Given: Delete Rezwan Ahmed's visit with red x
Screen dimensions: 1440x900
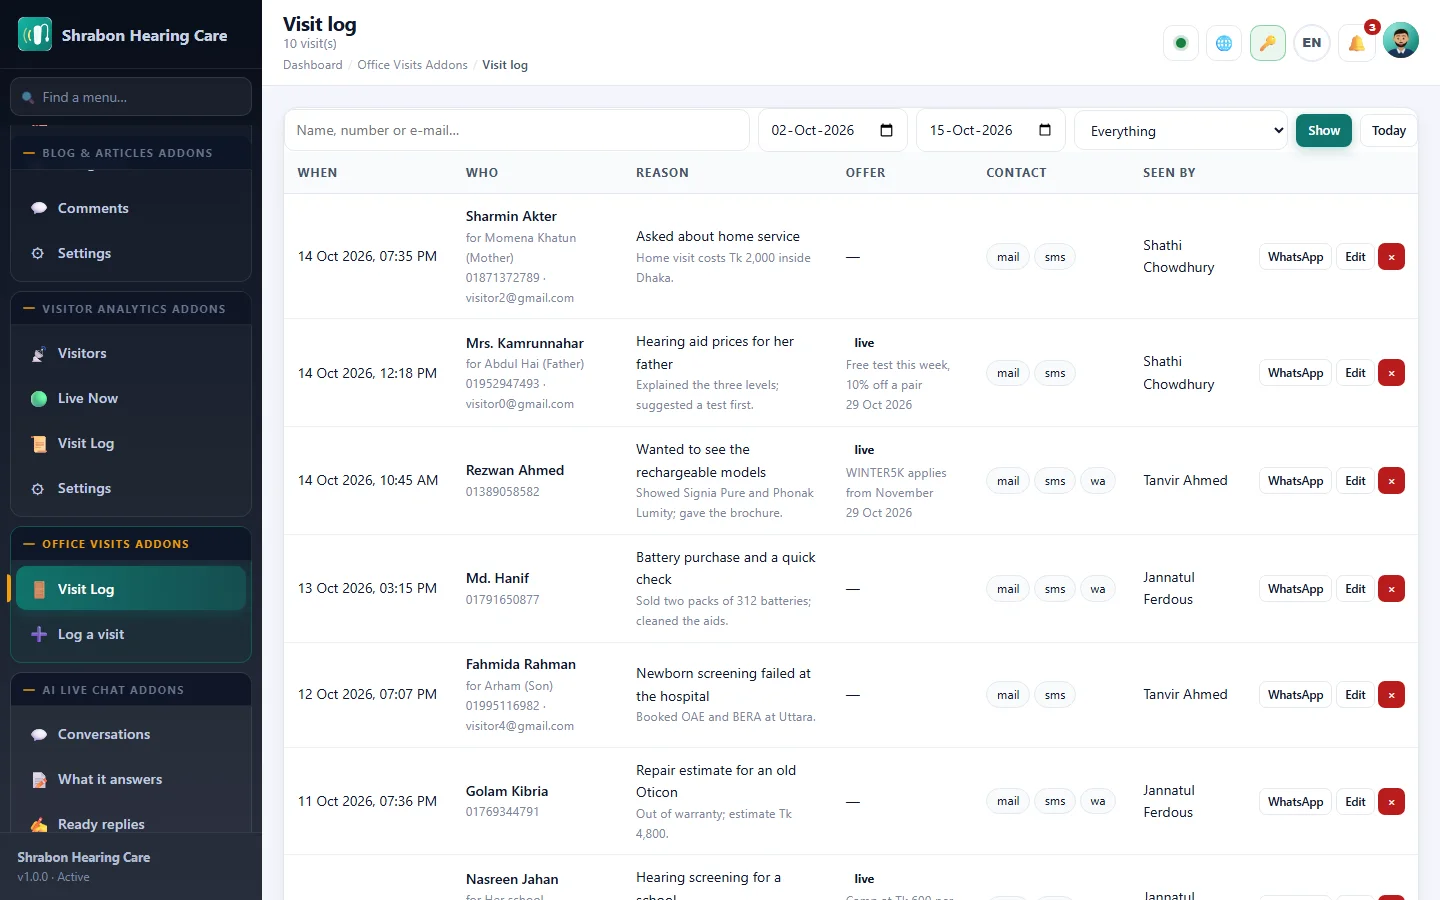Looking at the screenshot, I should [x=1391, y=481].
